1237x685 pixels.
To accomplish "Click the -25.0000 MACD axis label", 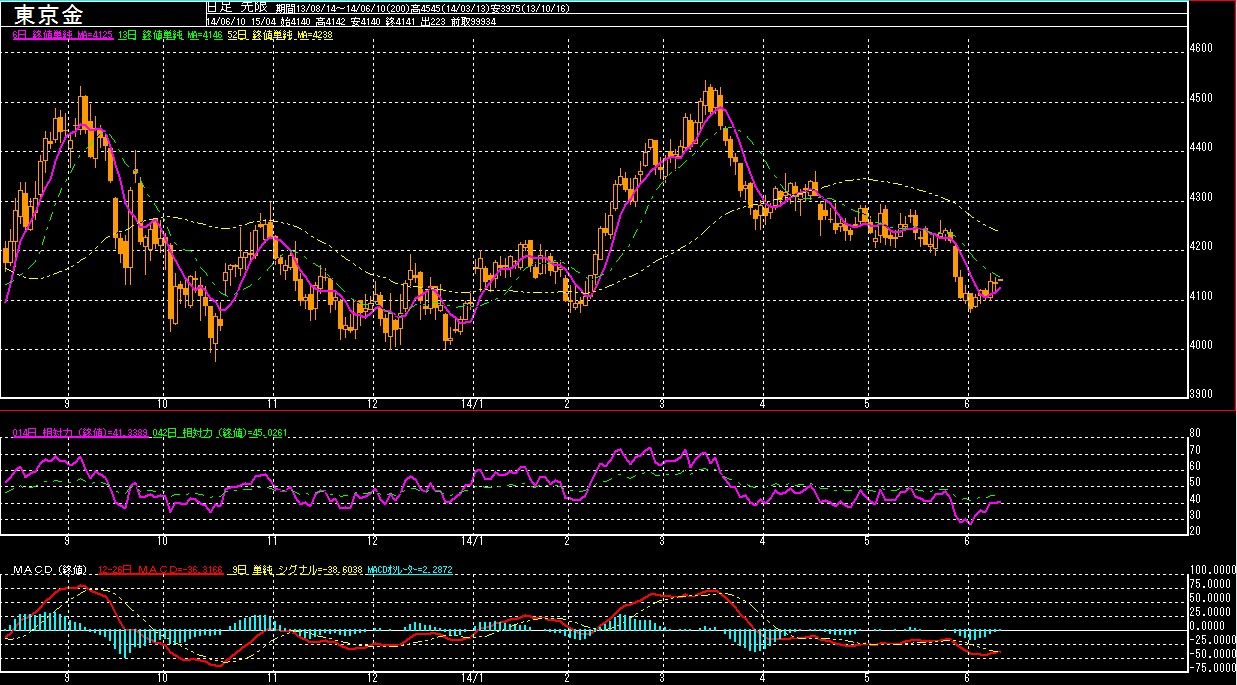I will tap(1211, 639).
